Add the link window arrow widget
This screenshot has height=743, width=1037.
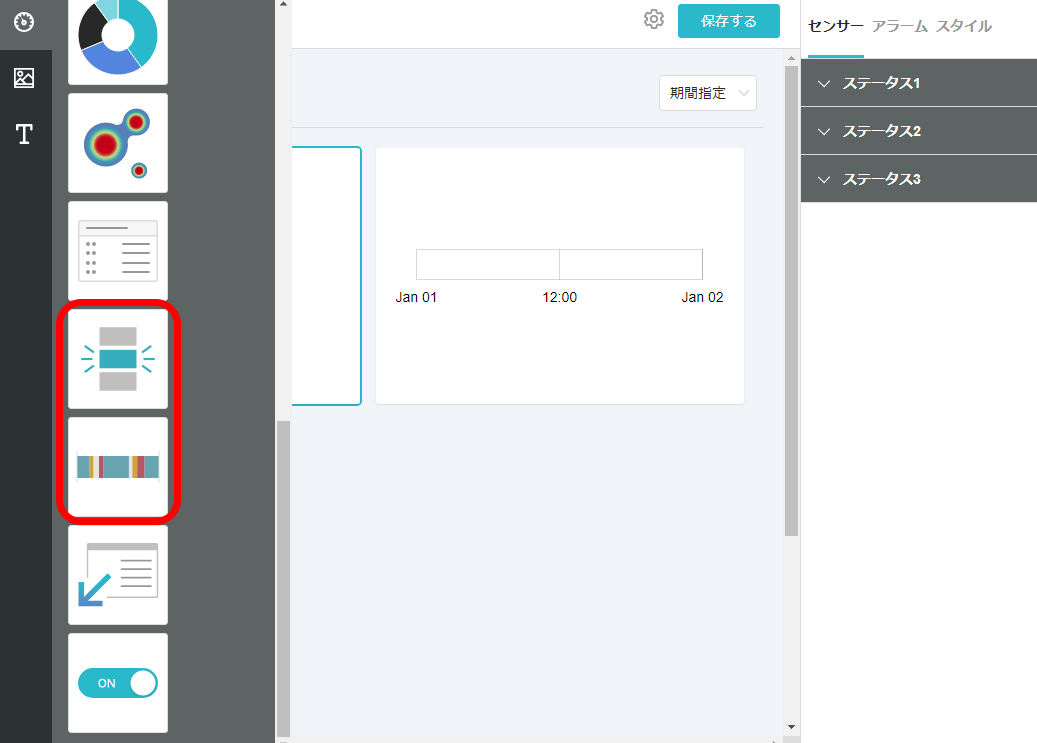click(118, 575)
